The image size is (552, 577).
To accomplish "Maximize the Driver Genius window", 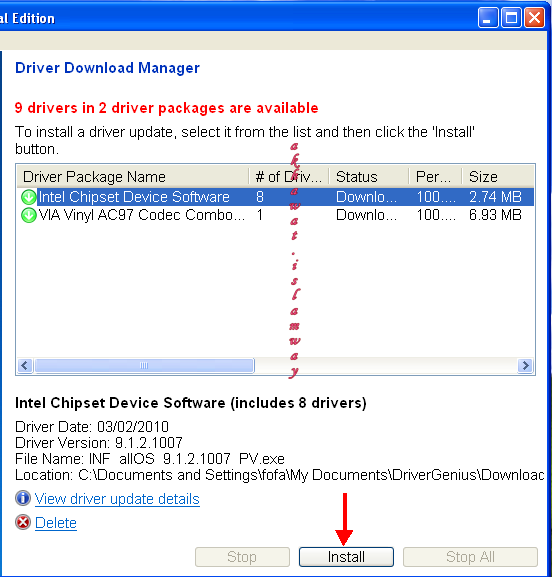I will click(x=511, y=18).
